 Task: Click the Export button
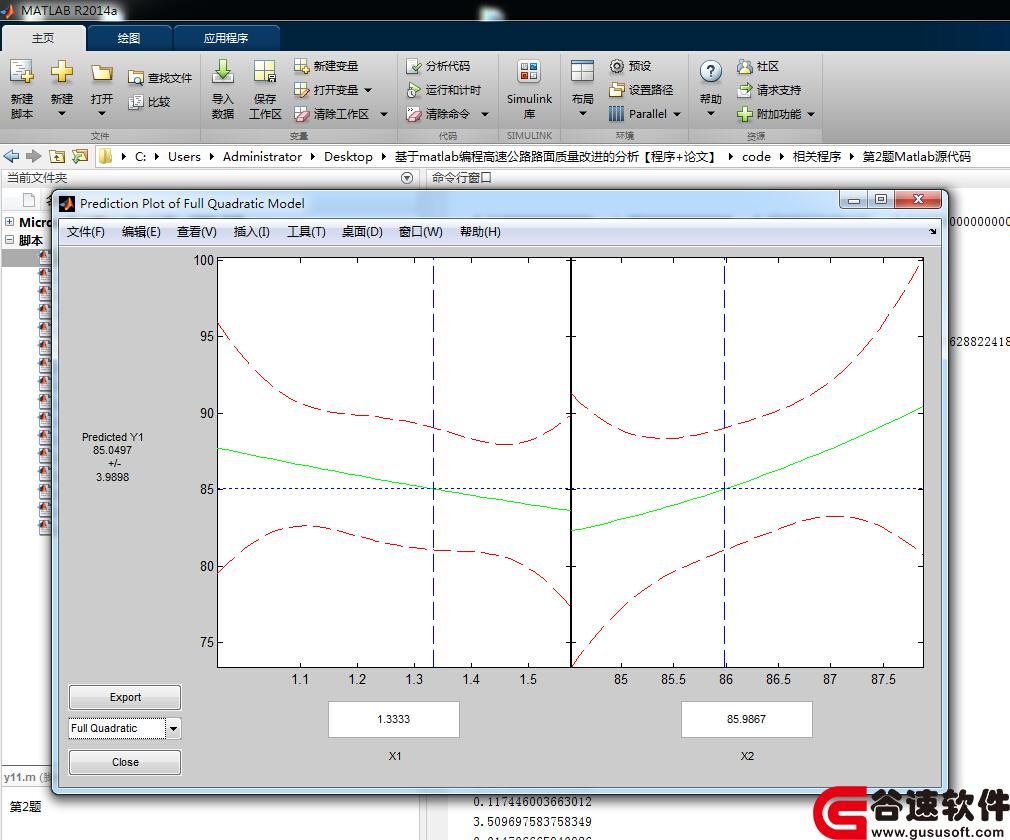pyautogui.click(x=125, y=697)
